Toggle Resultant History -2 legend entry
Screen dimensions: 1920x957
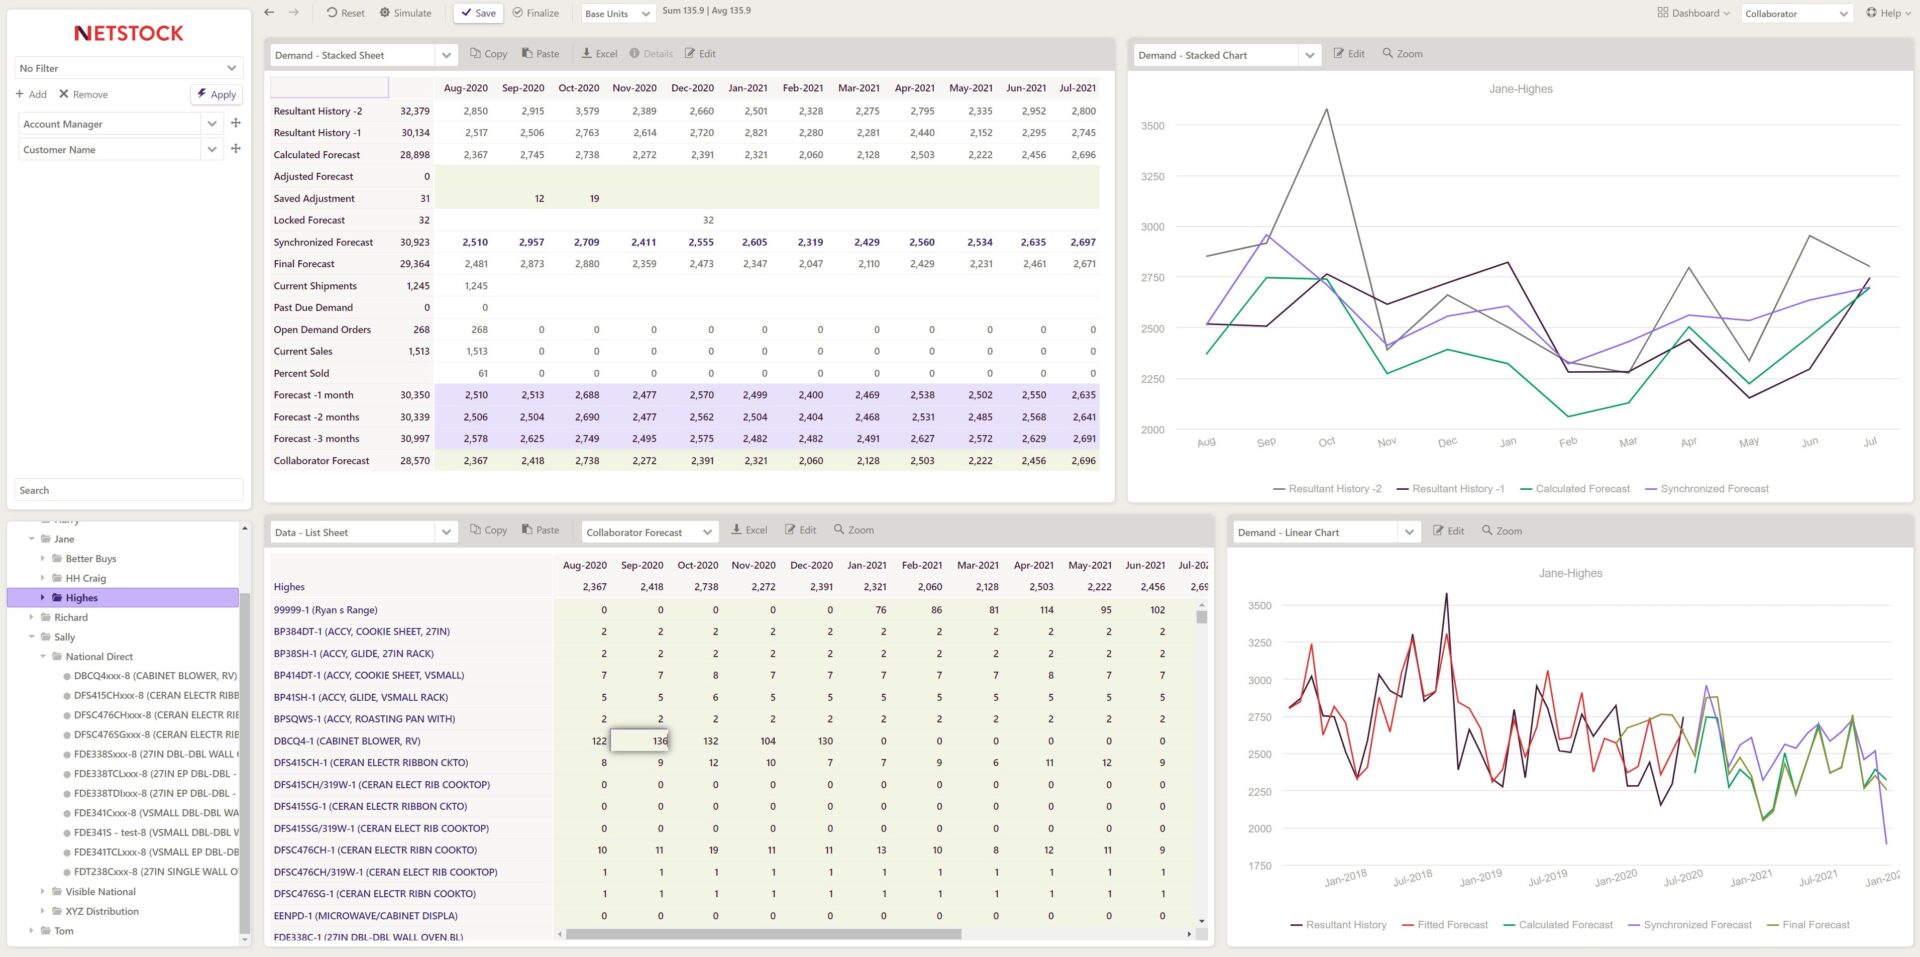pyautogui.click(x=1327, y=489)
